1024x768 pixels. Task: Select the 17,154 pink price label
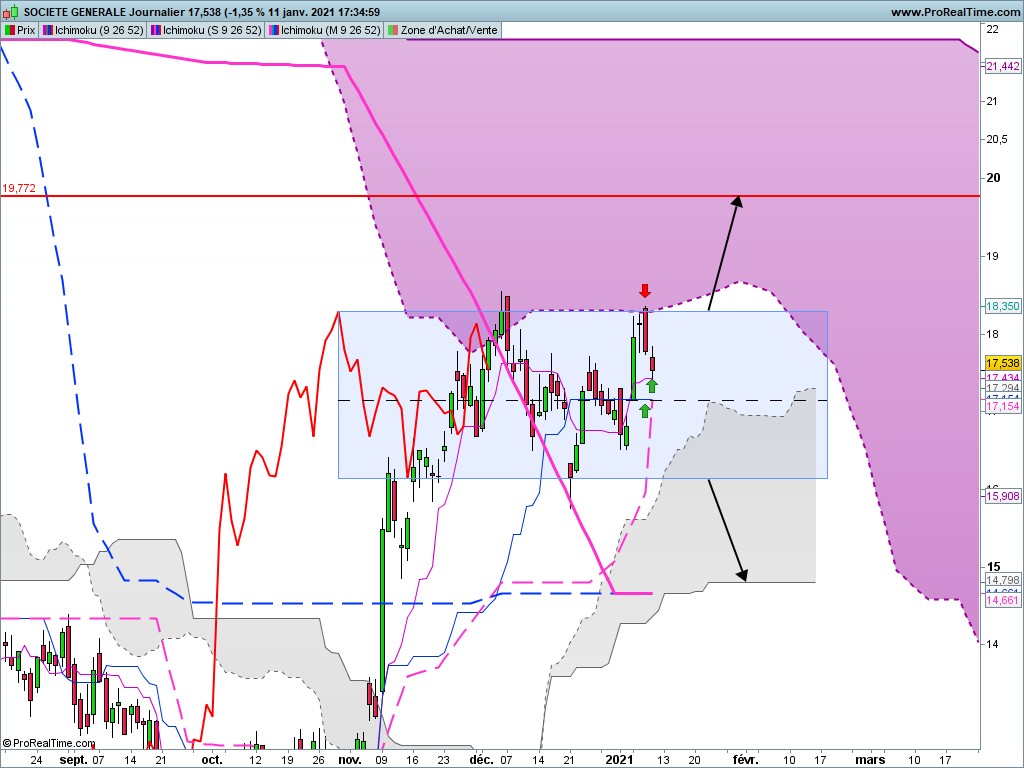point(1002,406)
